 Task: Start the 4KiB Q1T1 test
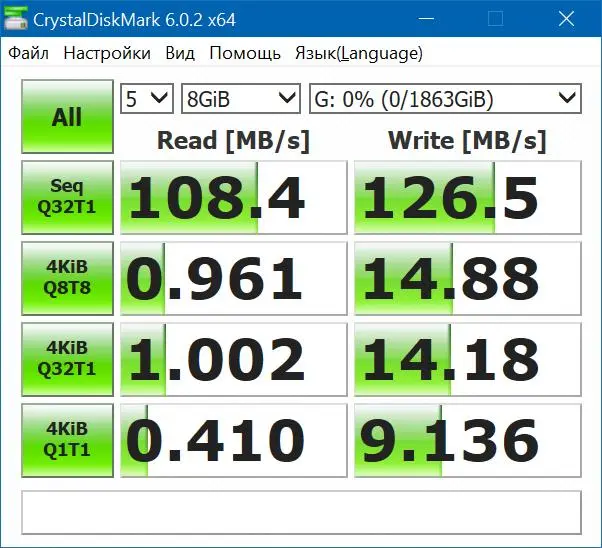point(68,440)
